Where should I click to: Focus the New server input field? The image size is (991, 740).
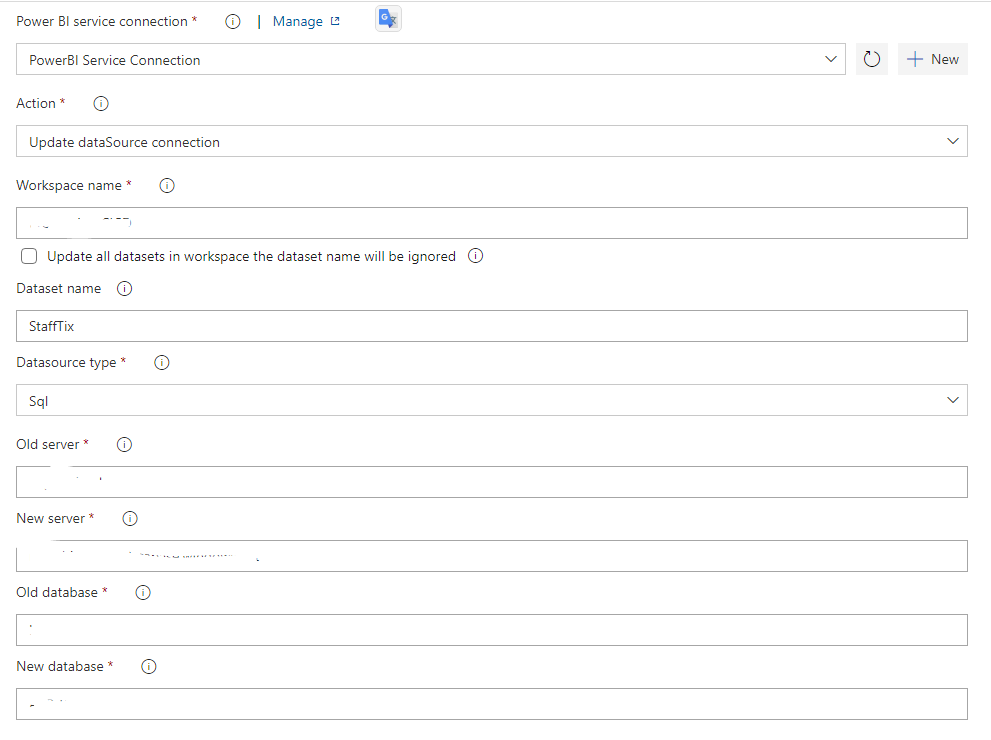(x=492, y=556)
